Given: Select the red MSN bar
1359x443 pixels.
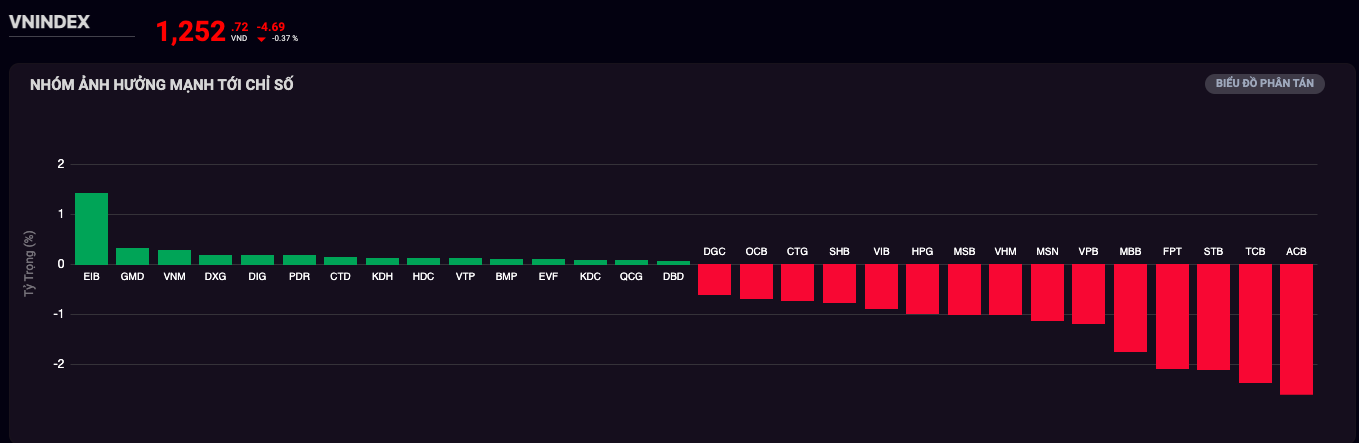Looking at the screenshot, I should (x=1047, y=292).
